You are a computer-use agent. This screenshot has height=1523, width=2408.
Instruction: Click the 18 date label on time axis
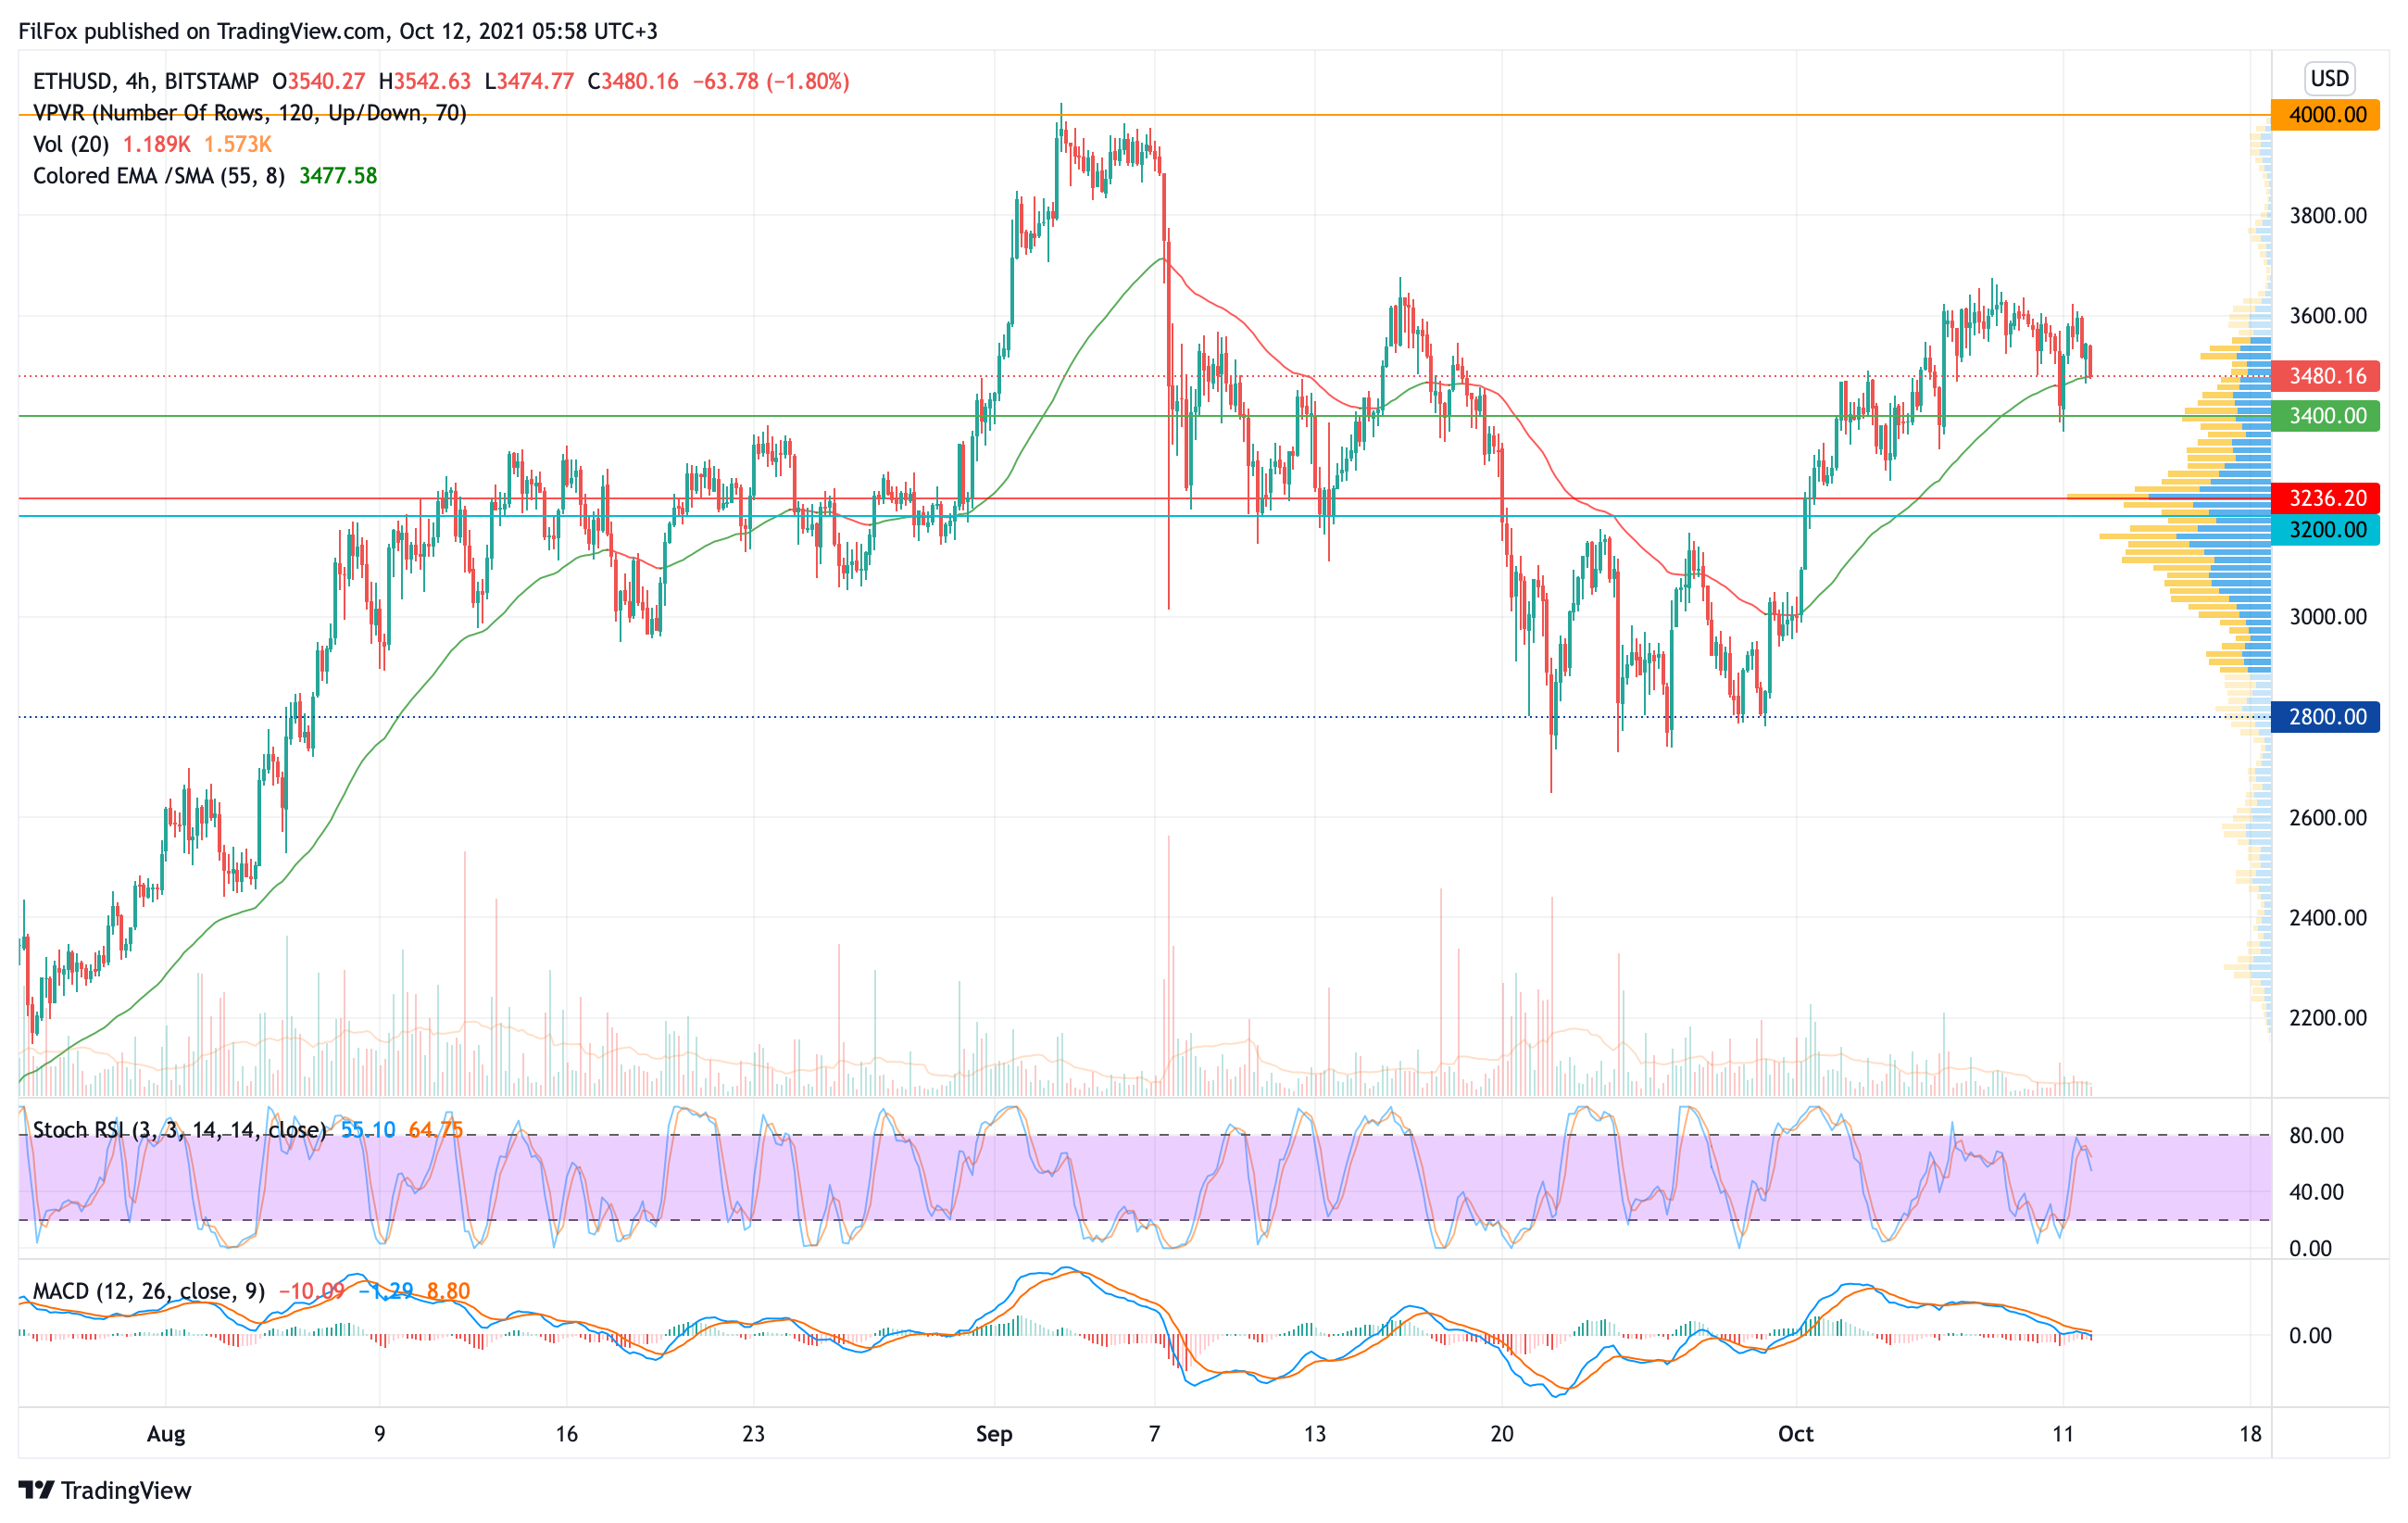pyautogui.click(x=2250, y=1433)
